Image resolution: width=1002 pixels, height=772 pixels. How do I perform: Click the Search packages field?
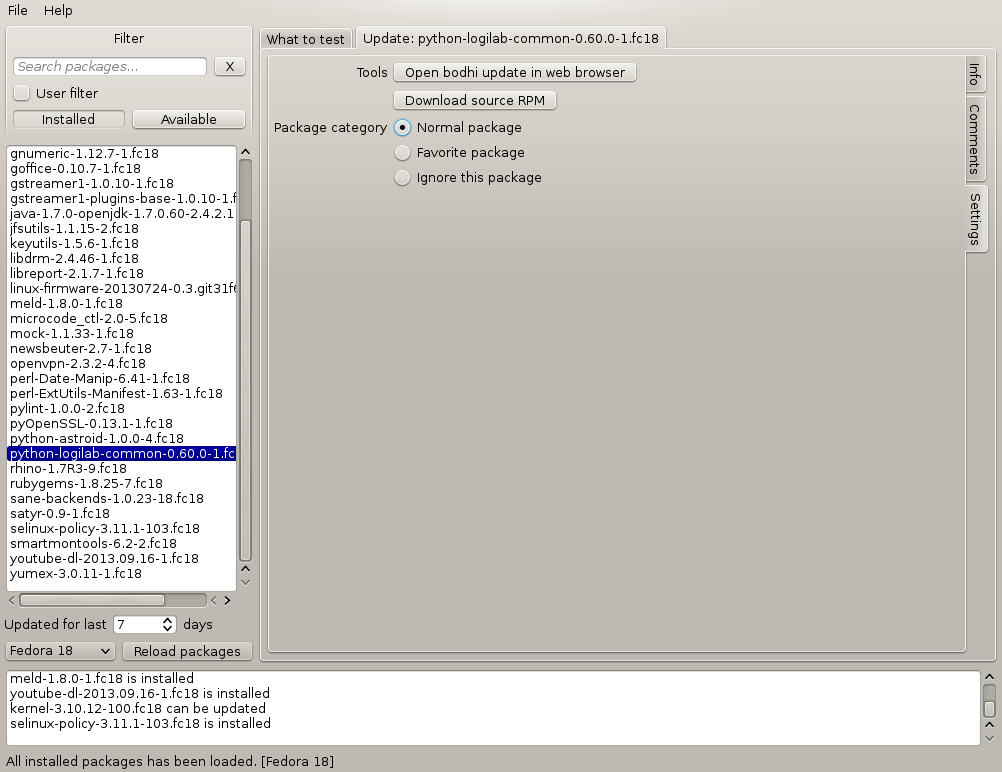click(110, 66)
